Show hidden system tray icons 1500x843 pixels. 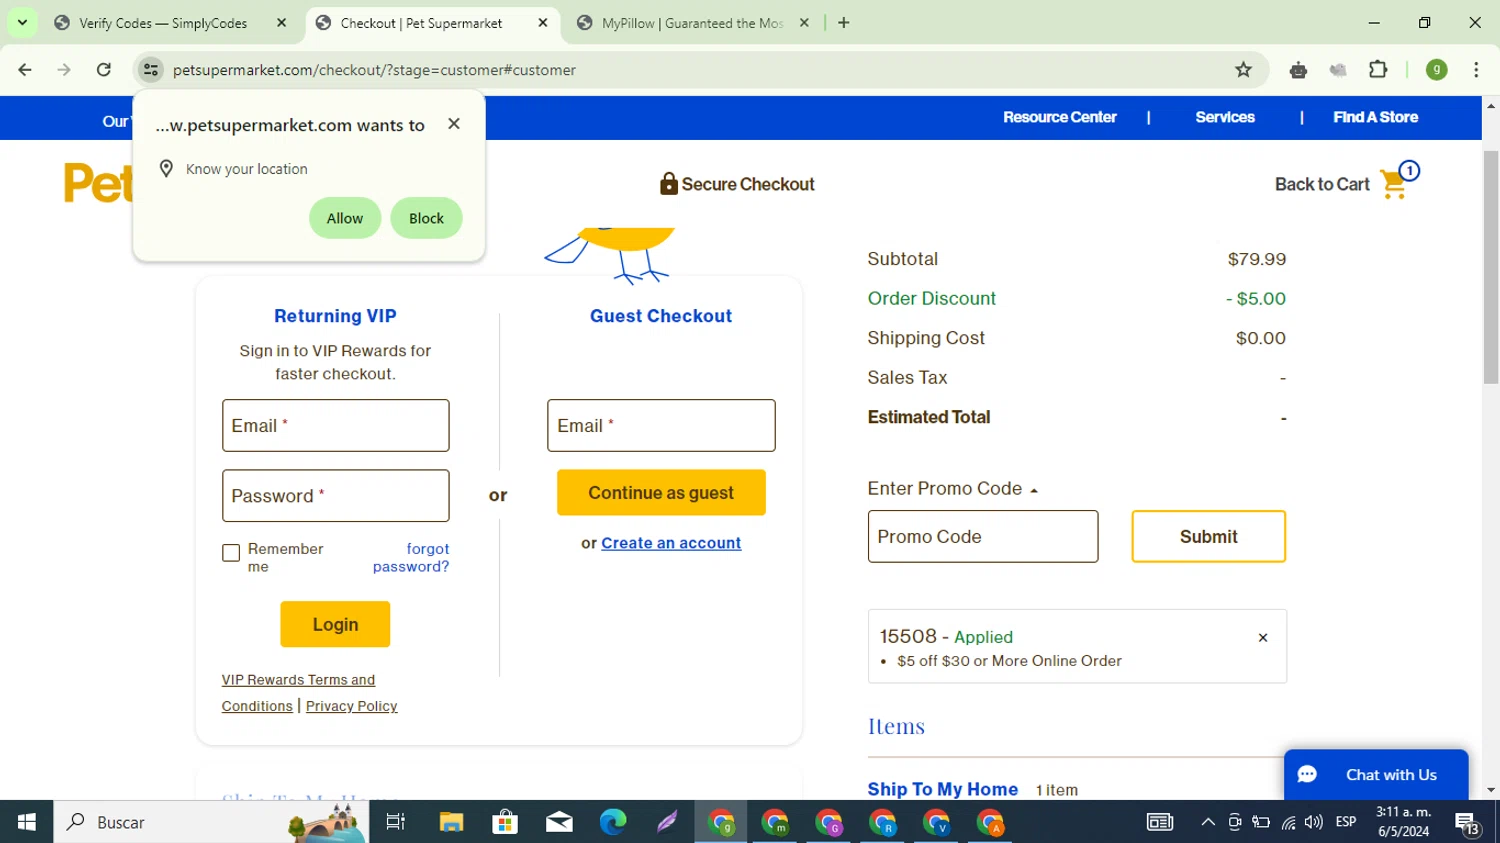point(1208,822)
